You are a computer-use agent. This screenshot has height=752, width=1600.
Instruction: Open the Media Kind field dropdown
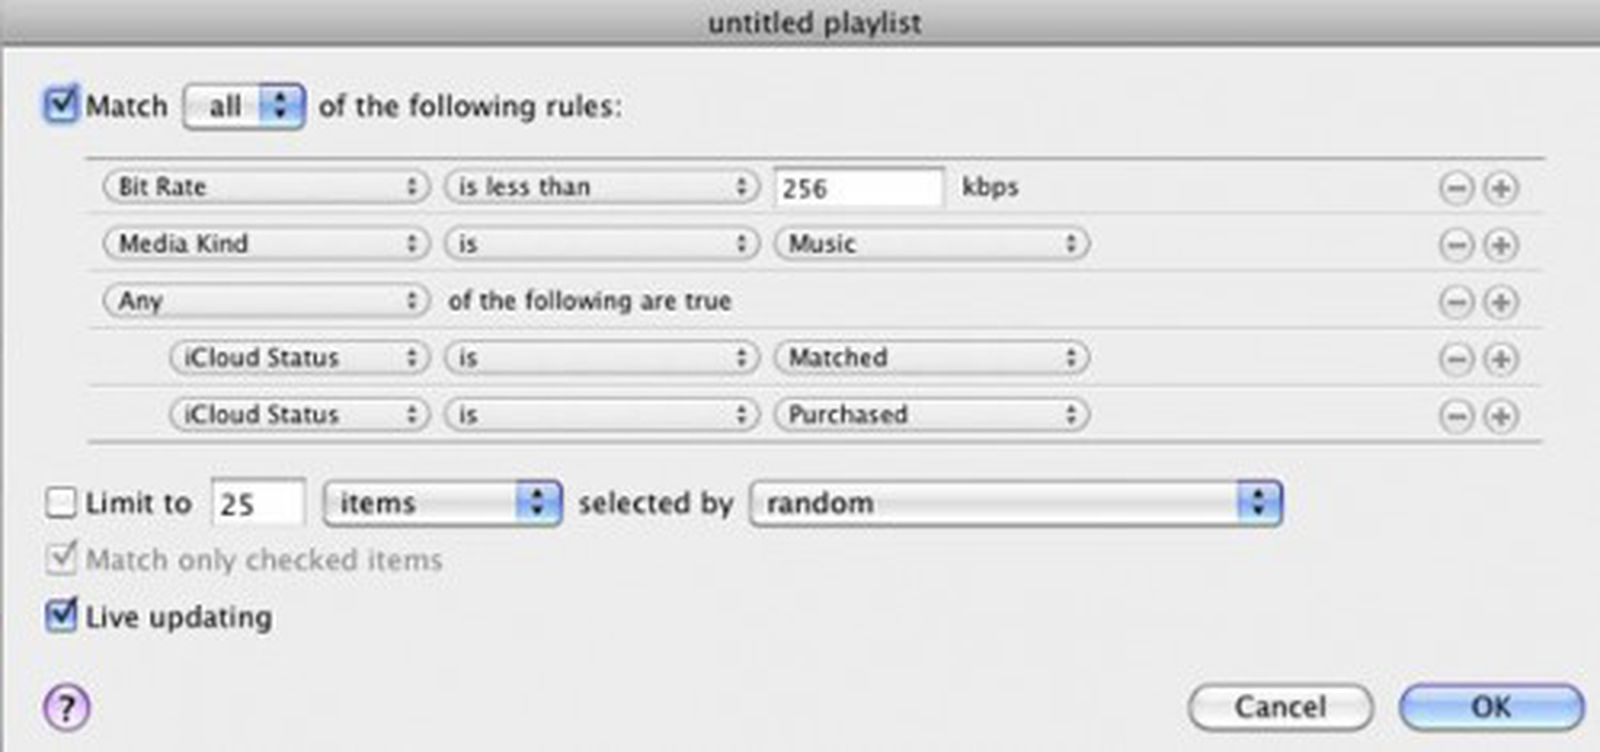click(x=265, y=243)
